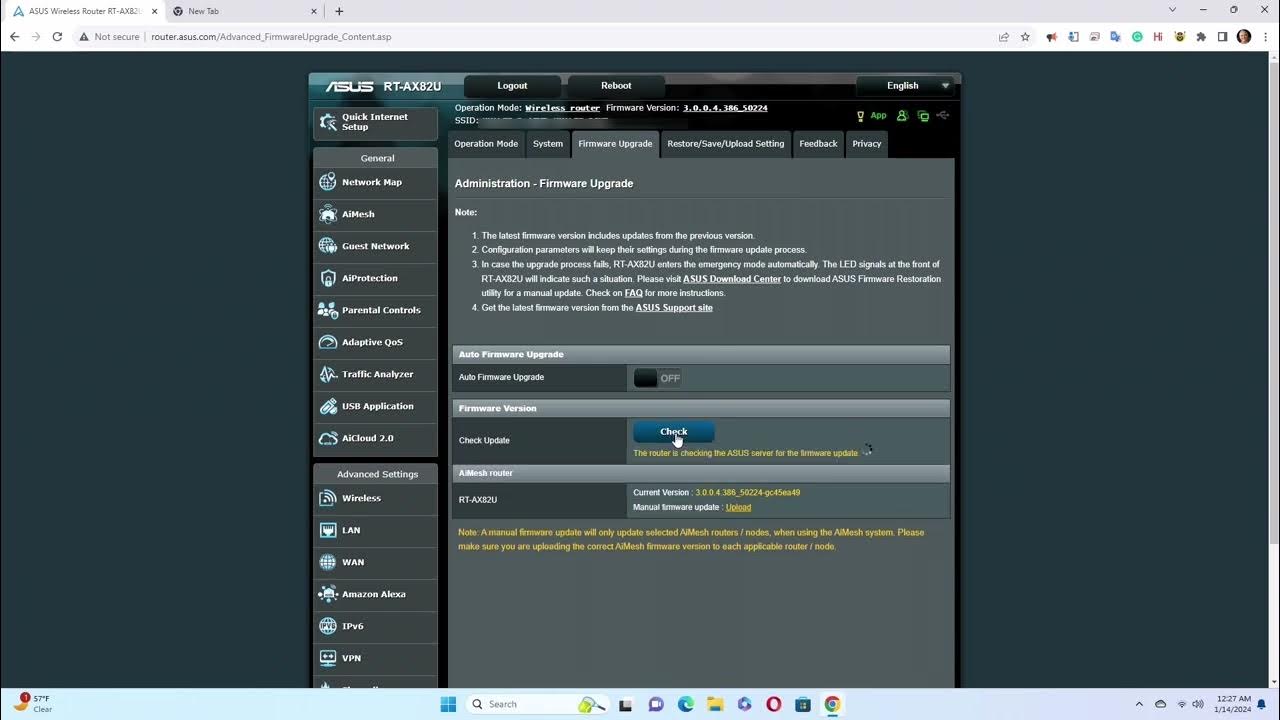Screen dimensions: 1280x720
Task: Open Opera browser from taskbar
Action: [x=773, y=704]
